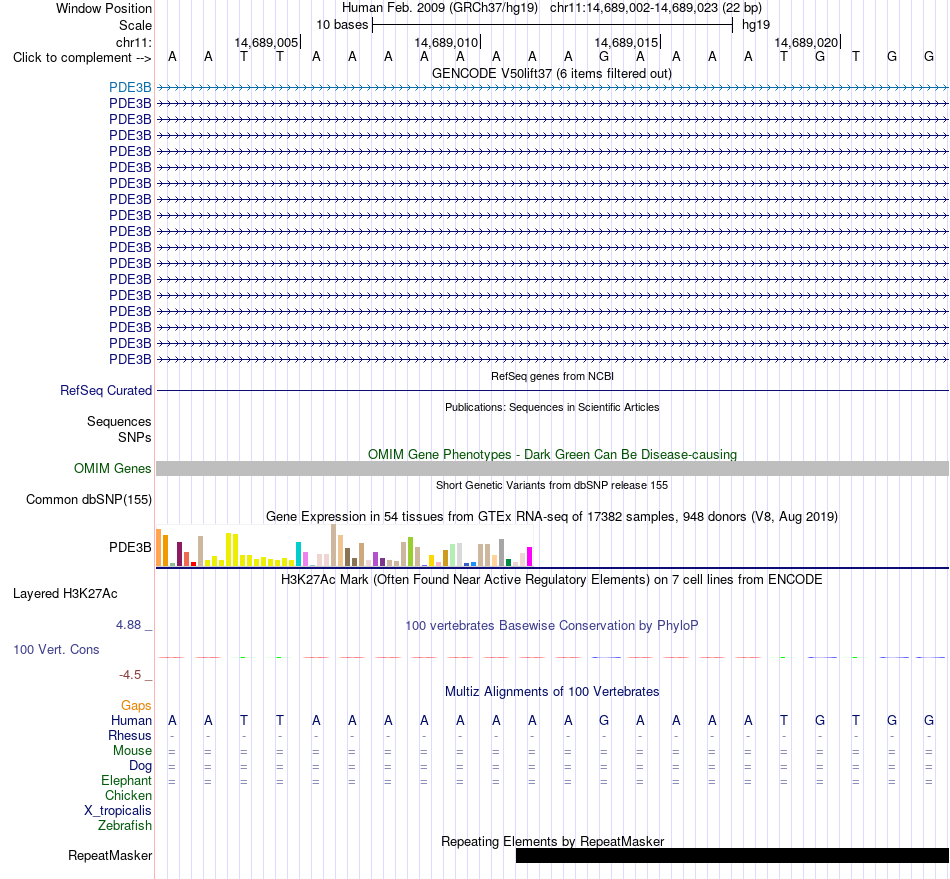The image size is (950, 879).
Task: Open 'Publications: Sequences in Scientific Articles' title
Action: (x=552, y=407)
